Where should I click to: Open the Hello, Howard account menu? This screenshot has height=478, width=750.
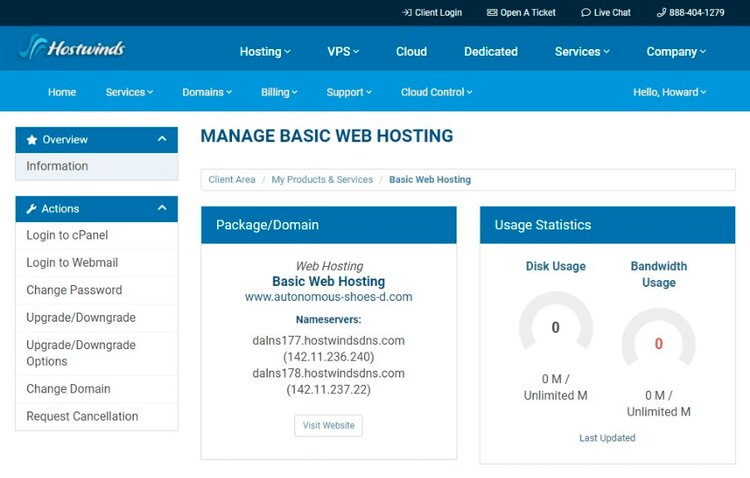click(x=670, y=92)
